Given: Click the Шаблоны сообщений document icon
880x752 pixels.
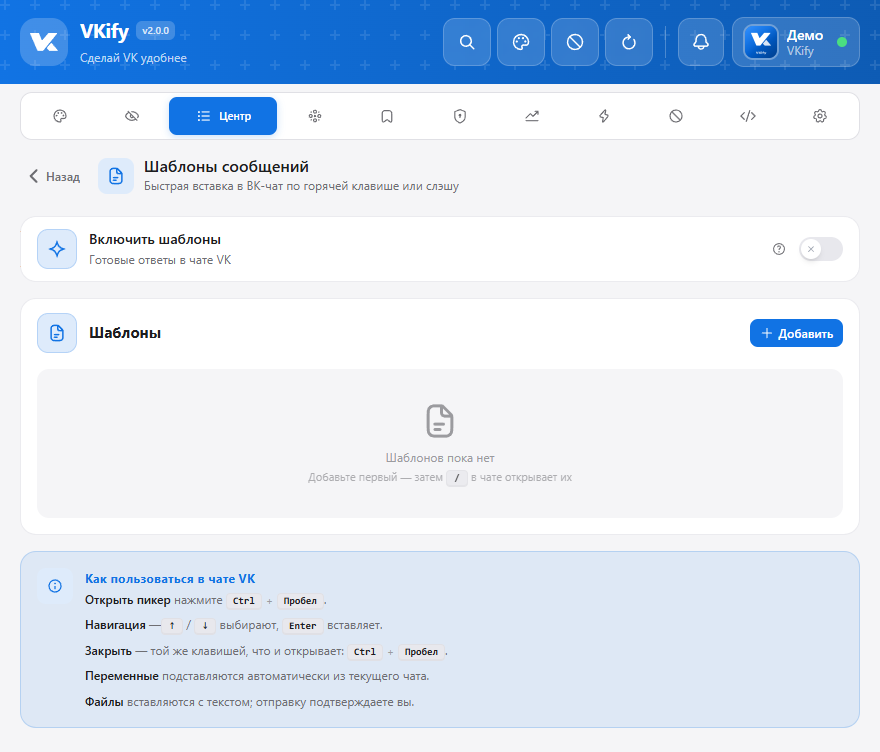Looking at the screenshot, I should [116, 176].
